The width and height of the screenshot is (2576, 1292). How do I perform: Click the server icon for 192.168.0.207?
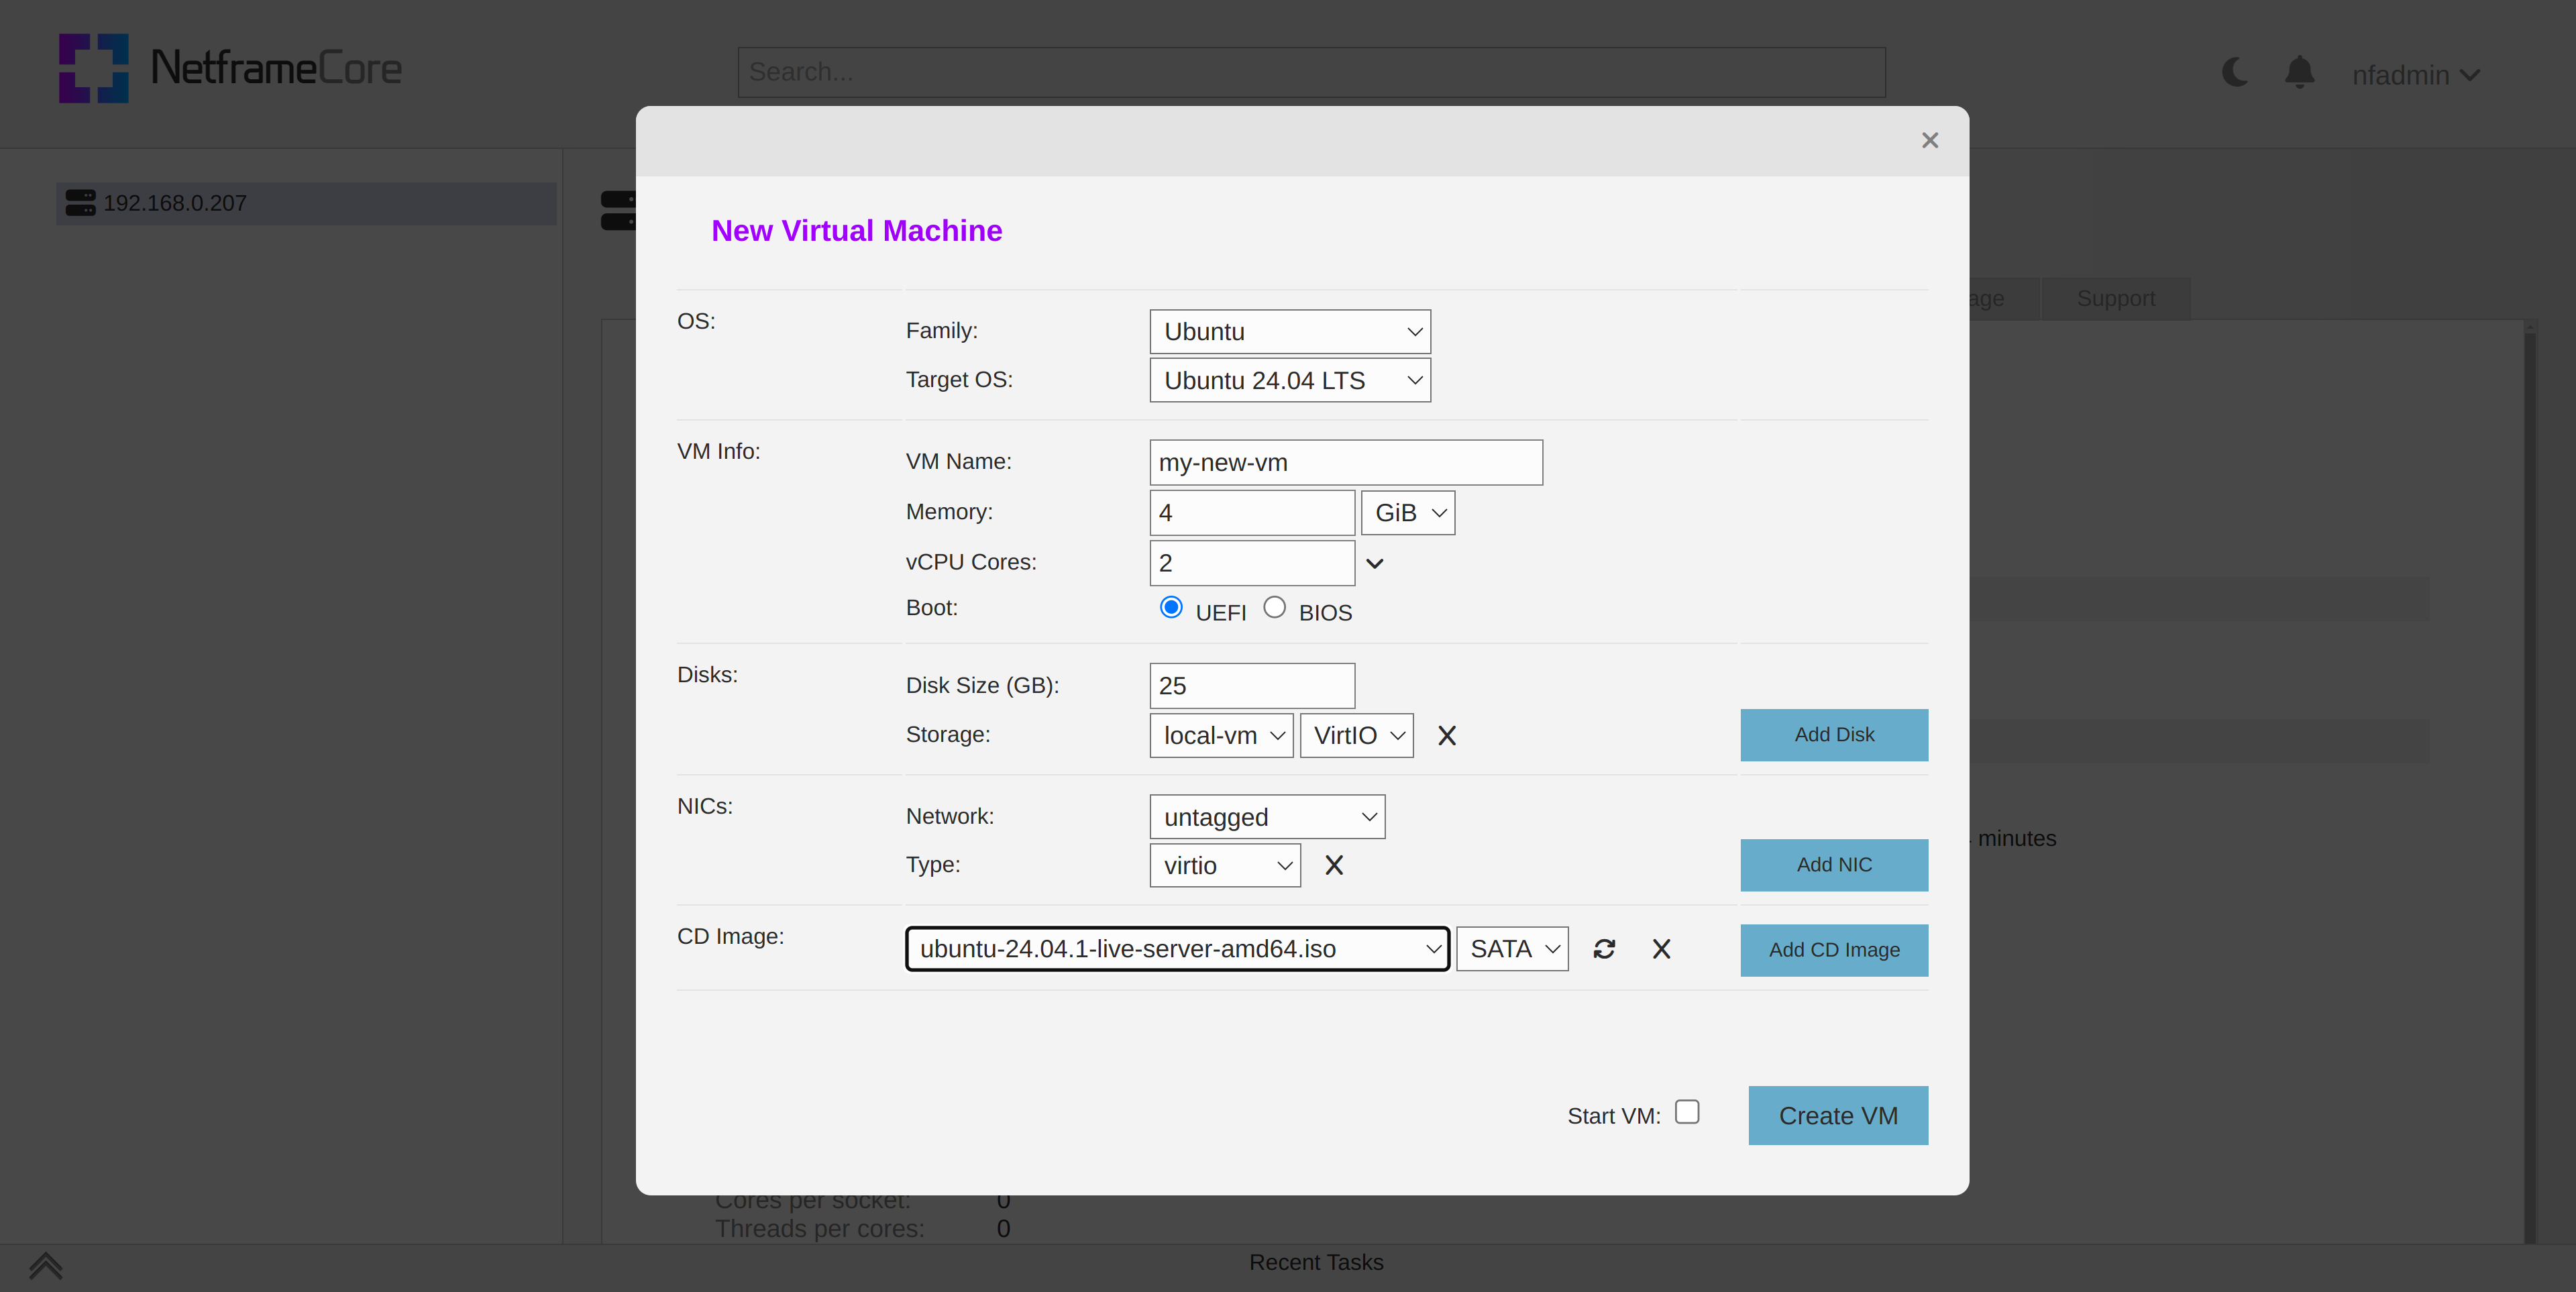[80, 203]
